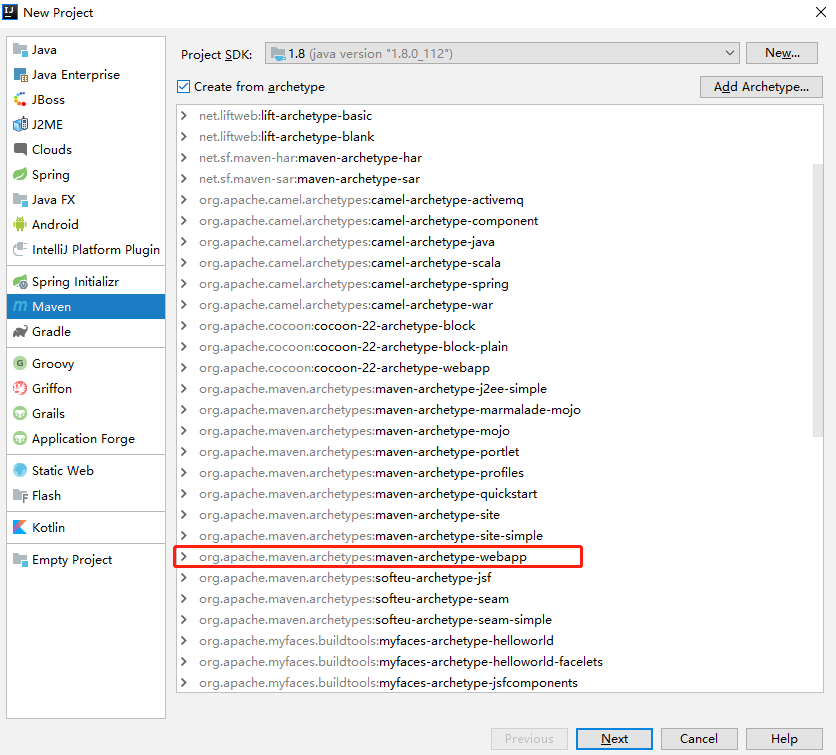This screenshot has height=755, width=836.
Task: Click the Spring leaf icon
Action: click(x=20, y=174)
